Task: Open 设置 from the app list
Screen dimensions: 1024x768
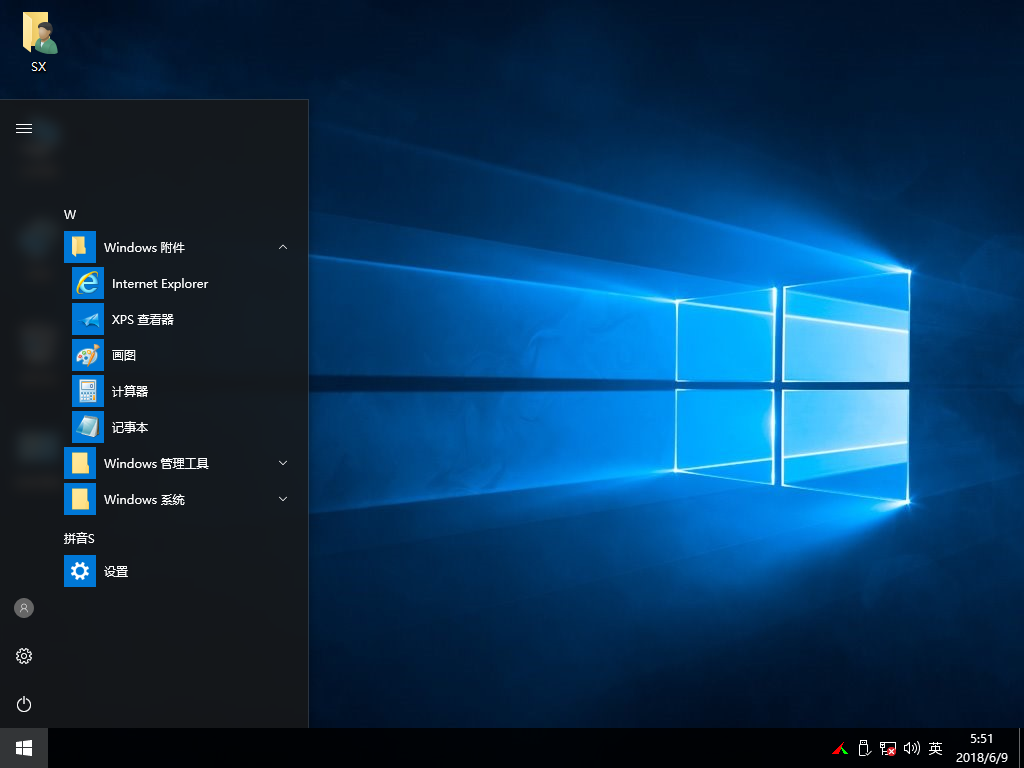Action: 116,572
